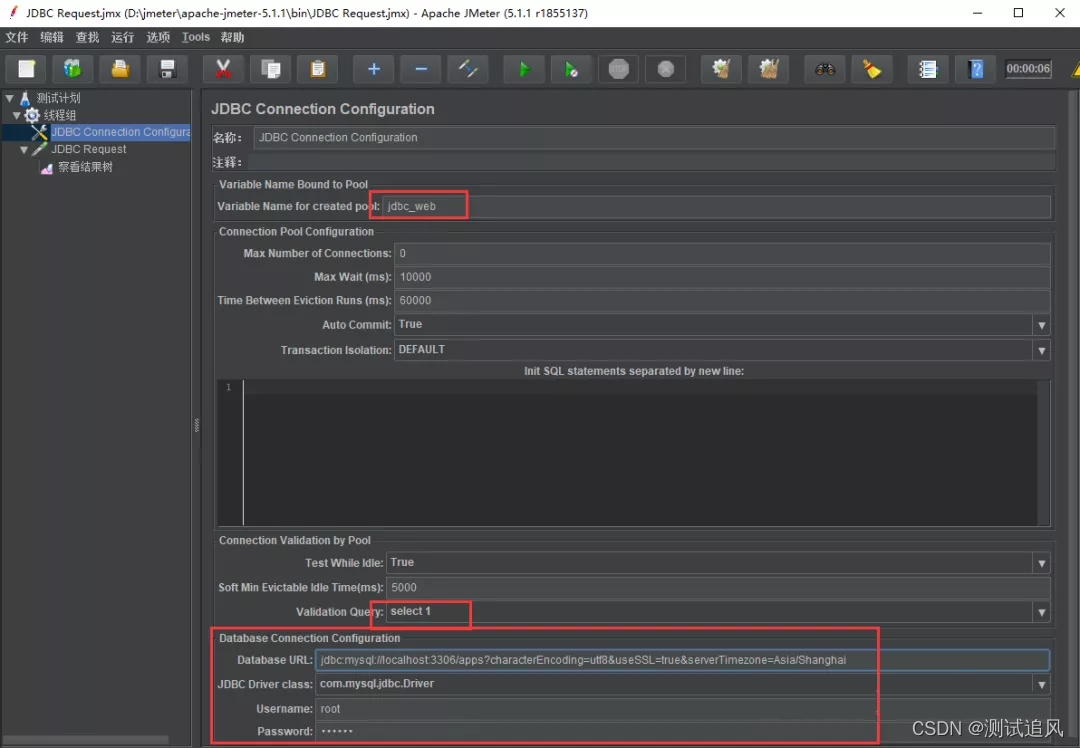
Task: Click Soft Min Evictable Idle Time field
Action: click(x=718, y=588)
